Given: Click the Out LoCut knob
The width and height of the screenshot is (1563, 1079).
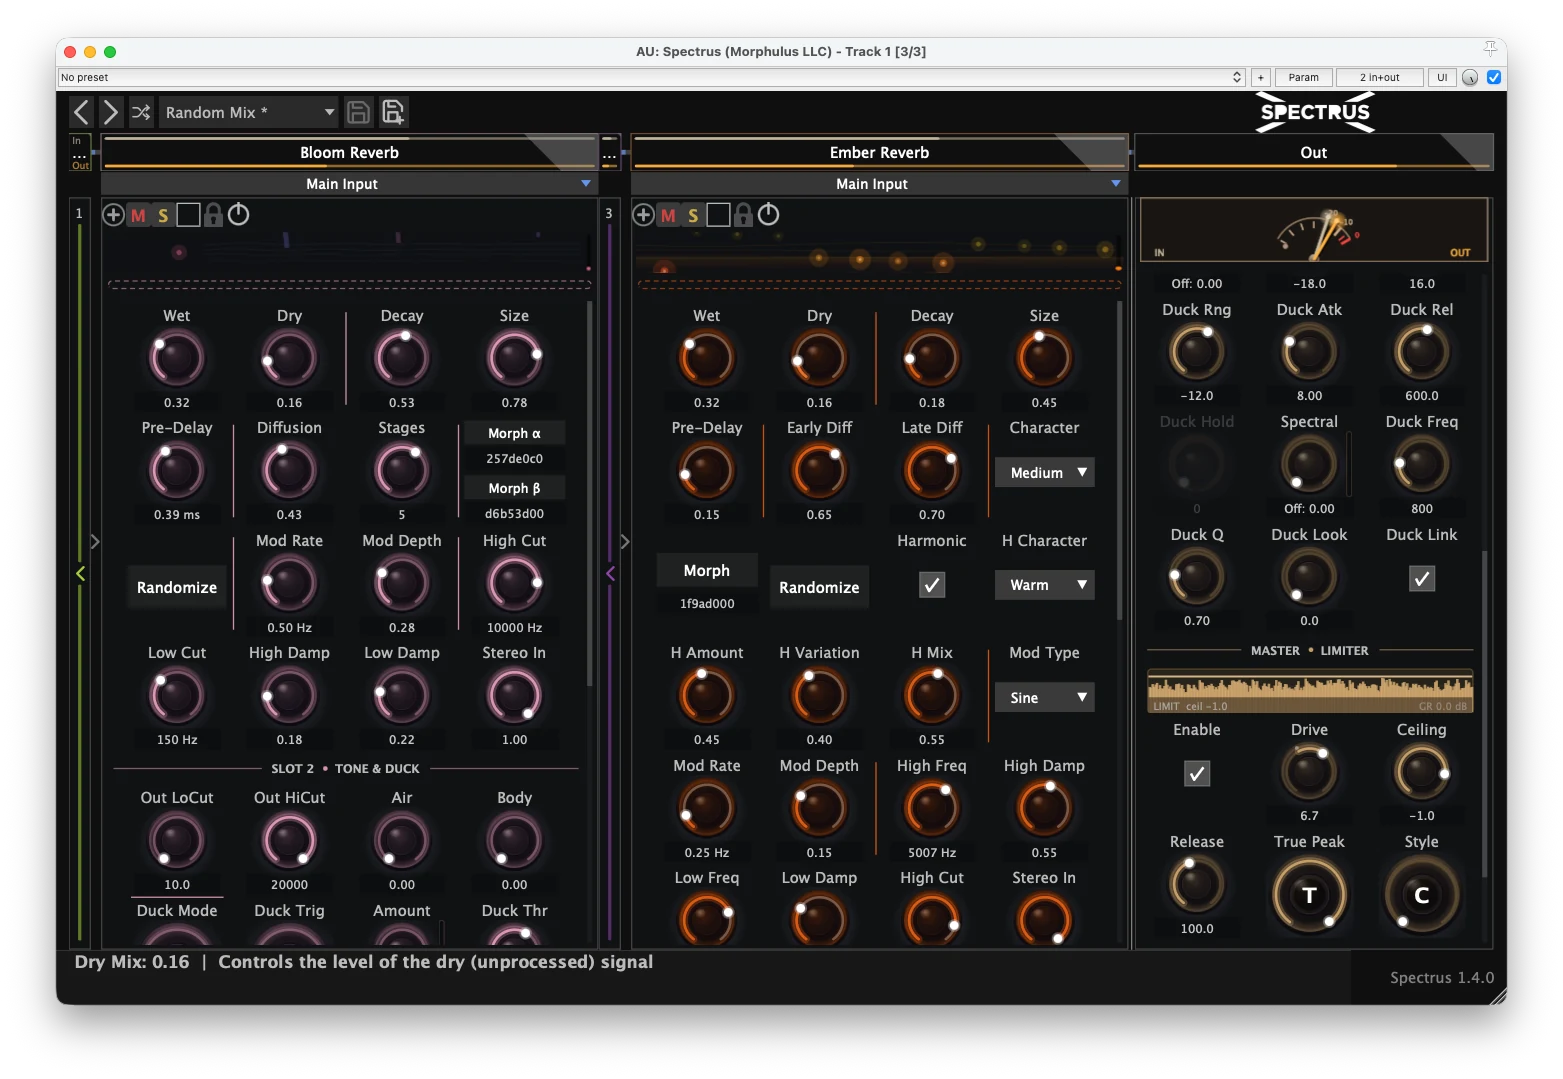Looking at the screenshot, I should (177, 842).
